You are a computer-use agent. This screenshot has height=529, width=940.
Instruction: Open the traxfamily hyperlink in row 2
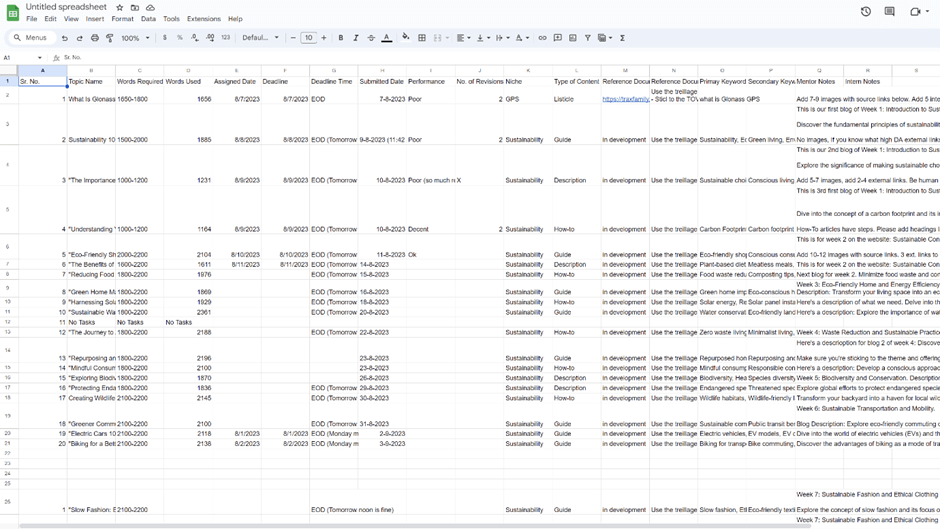coord(625,99)
